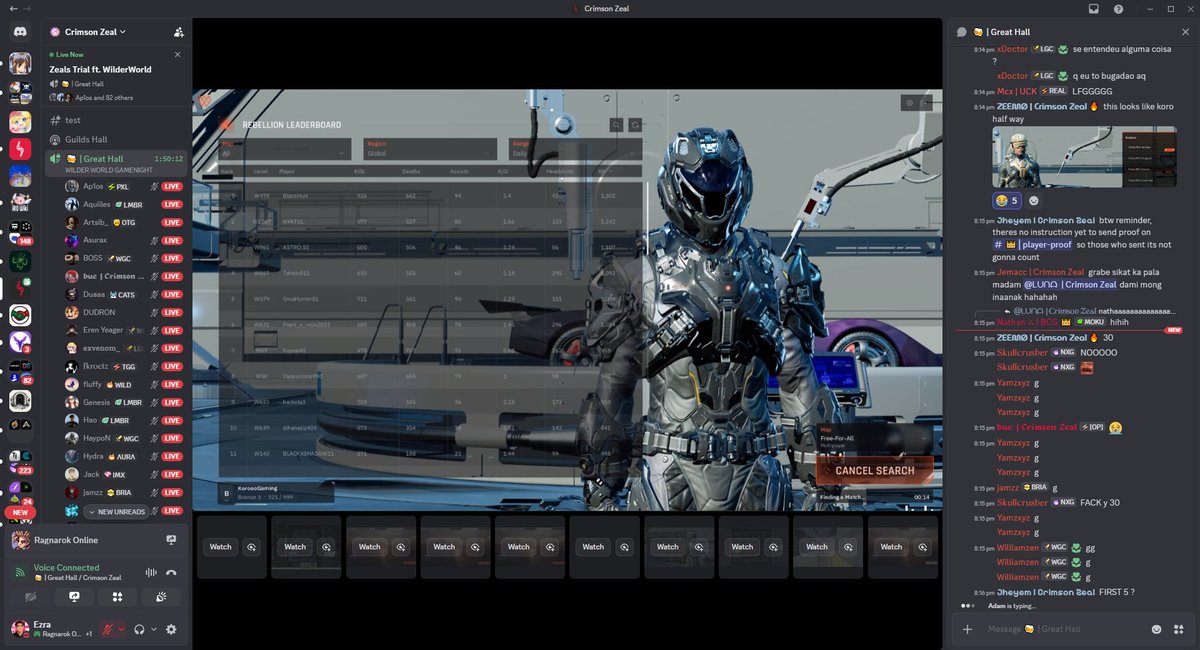The width and height of the screenshot is (1200, 650).
Task: Close the Great Hall chat panel
Action: click(x=1185, y=32)
